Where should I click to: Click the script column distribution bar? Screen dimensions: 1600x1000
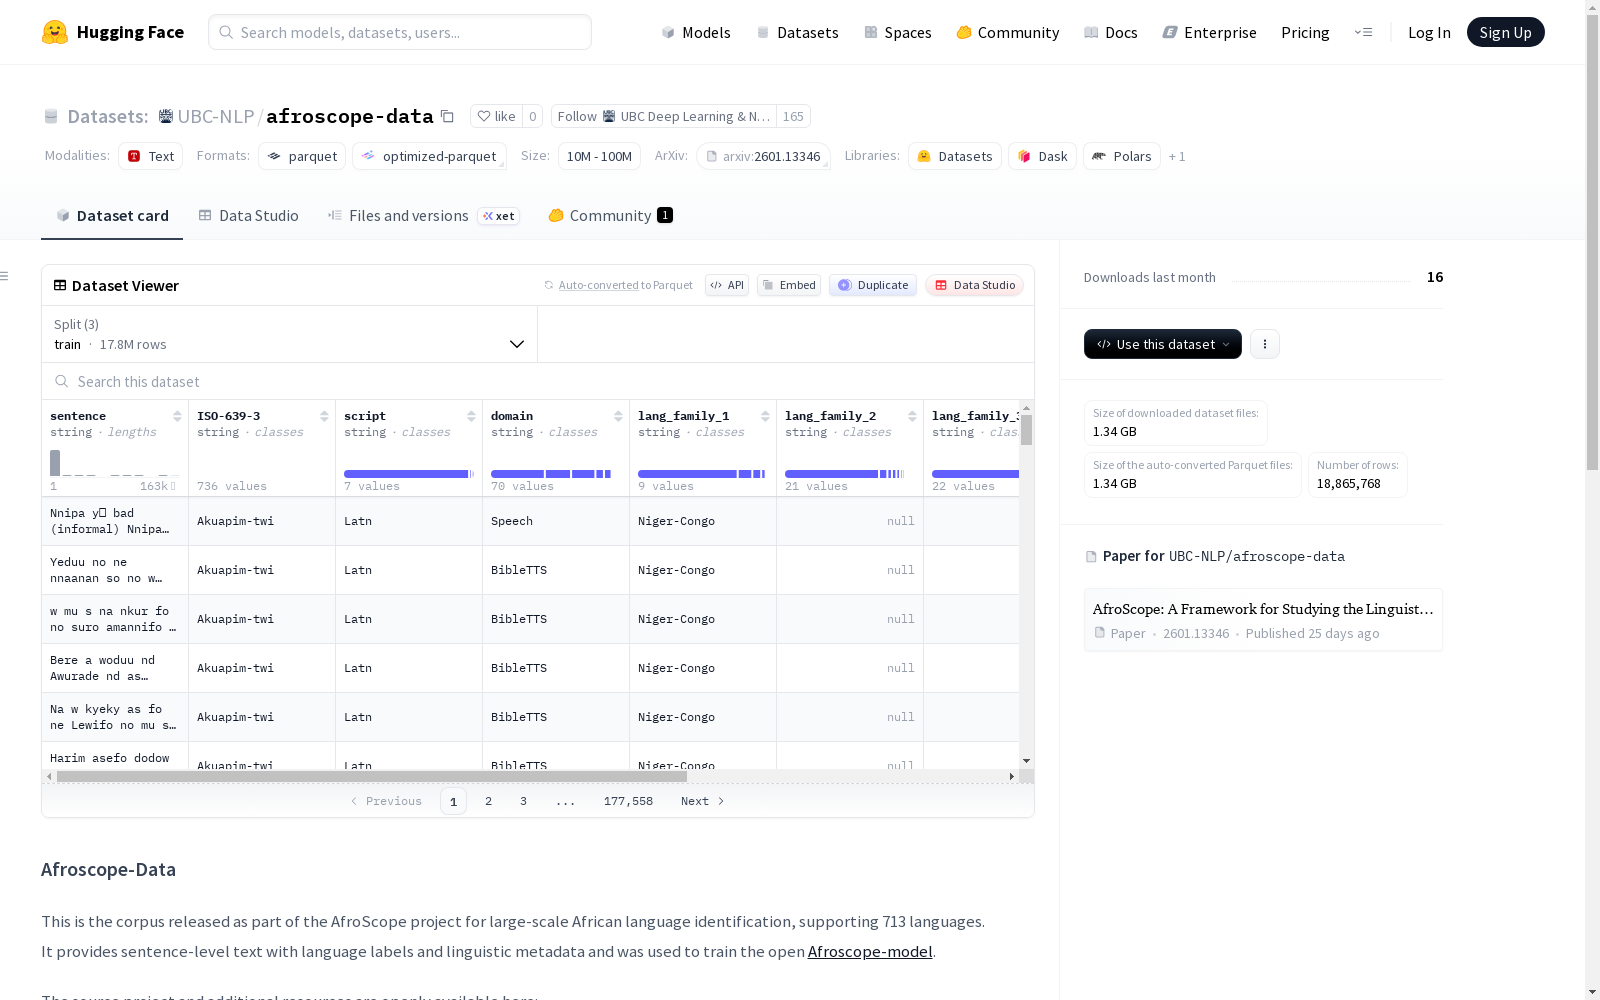click(408, 474)
